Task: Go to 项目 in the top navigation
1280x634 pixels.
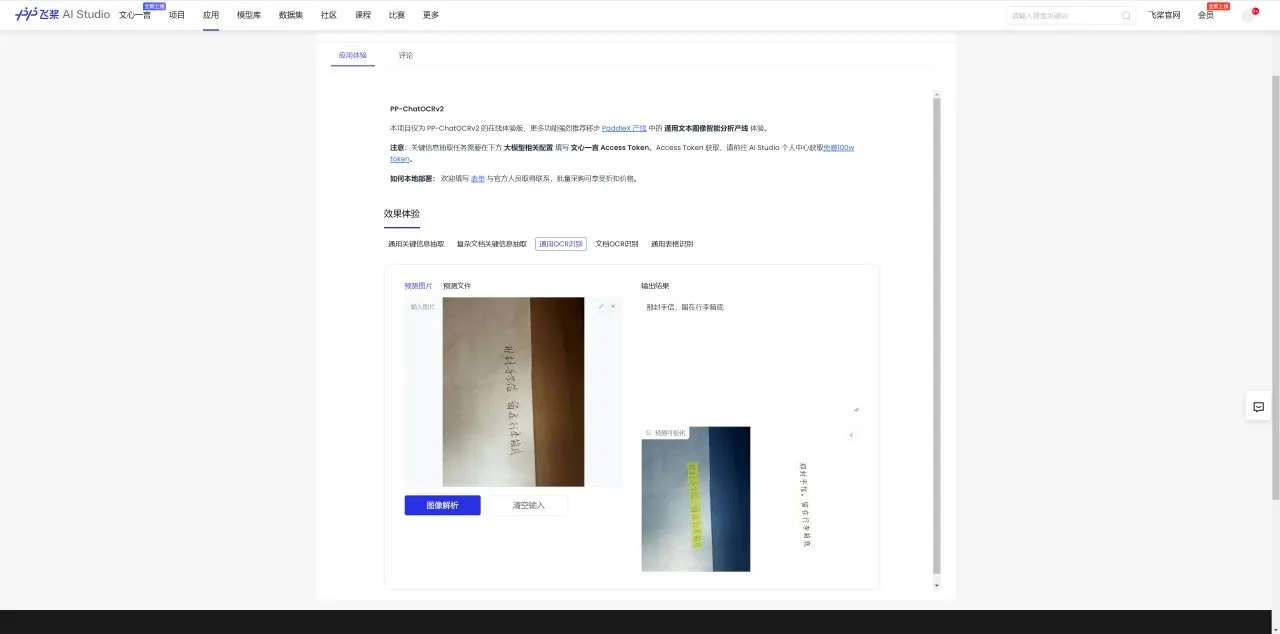Action: [177, 15]
